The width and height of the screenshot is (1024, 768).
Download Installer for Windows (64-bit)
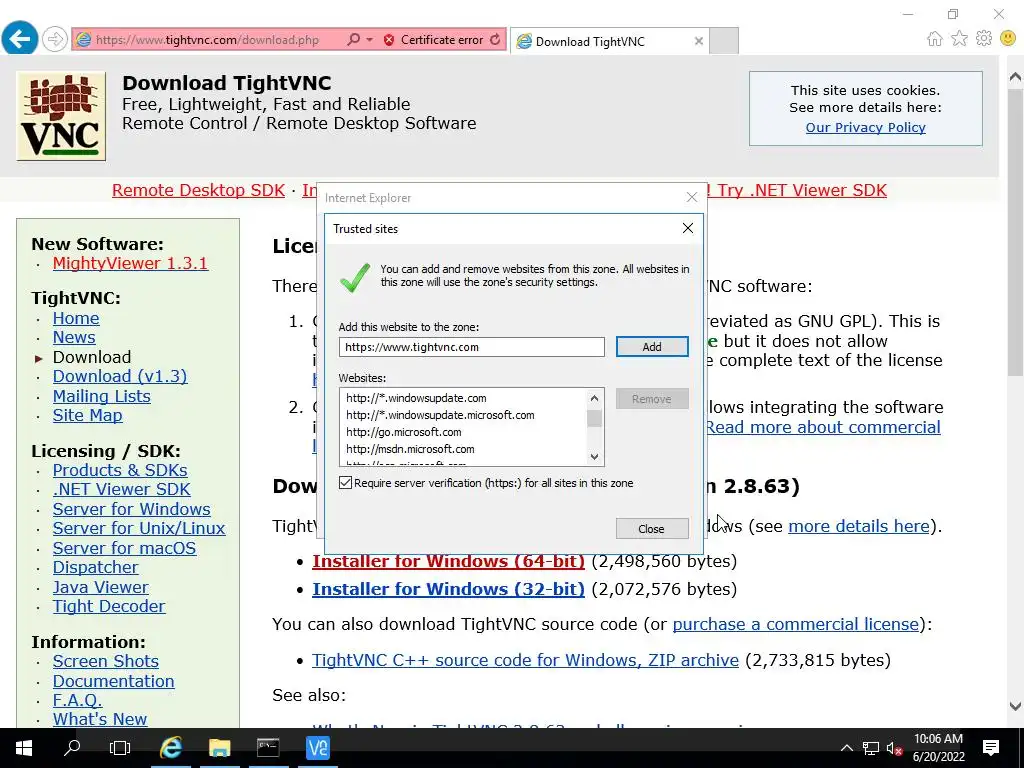coord(449,561)
